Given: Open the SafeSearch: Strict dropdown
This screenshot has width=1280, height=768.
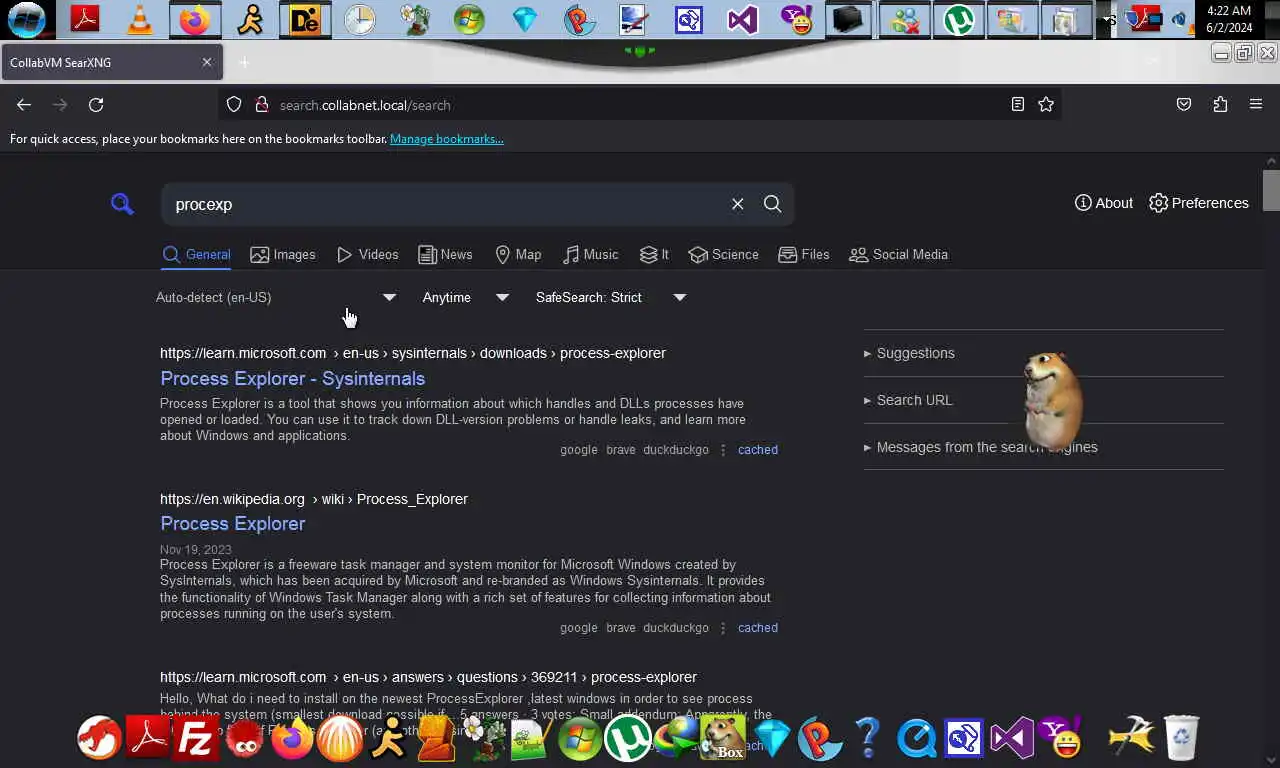Looking at the screenshot, I should [611, 297].
